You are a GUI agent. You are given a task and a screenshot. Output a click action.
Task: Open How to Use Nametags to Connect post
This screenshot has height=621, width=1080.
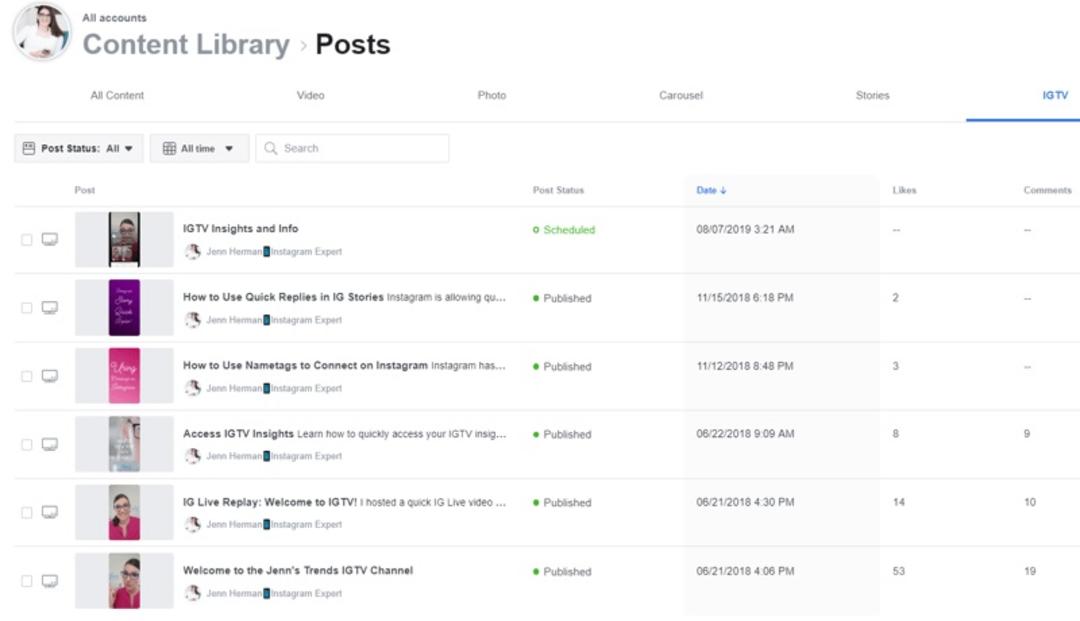tap(305, 365)
